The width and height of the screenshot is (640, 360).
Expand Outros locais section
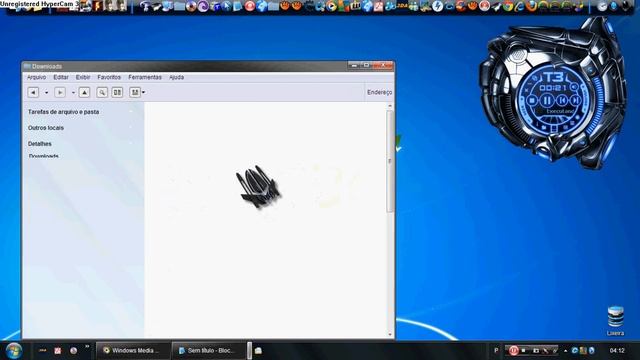point(46,128)
